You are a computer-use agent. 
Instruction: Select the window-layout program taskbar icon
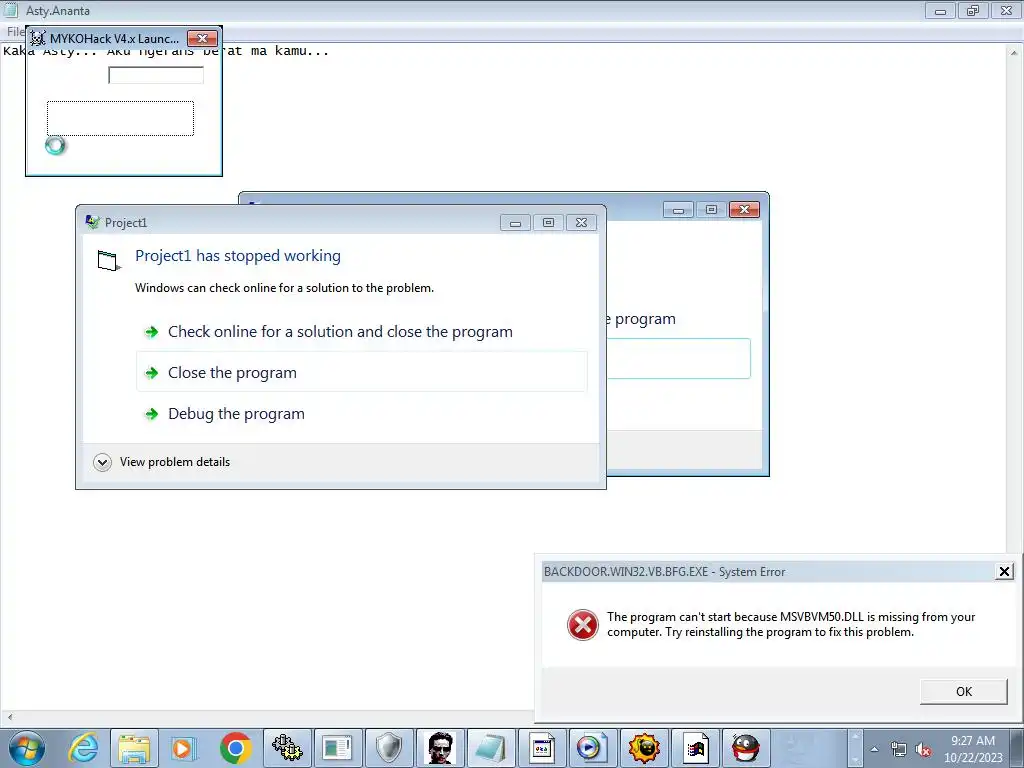coord(338,748)
